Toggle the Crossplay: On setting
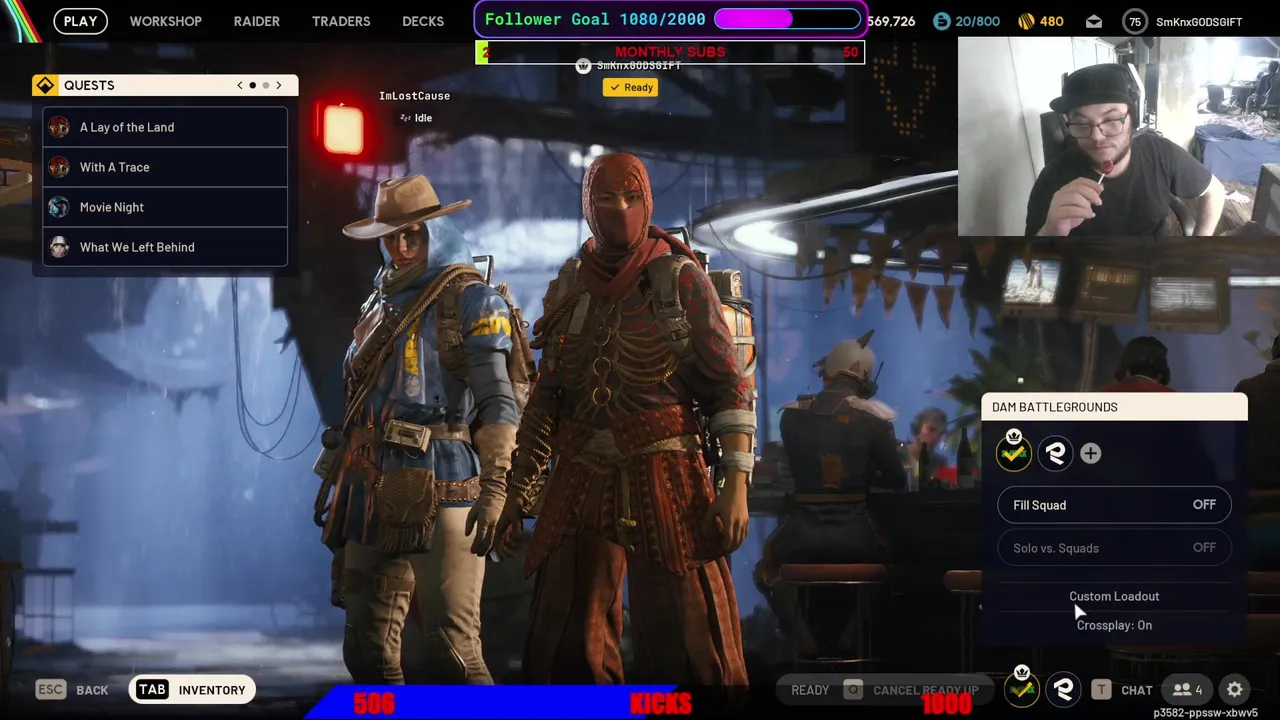This screenshot has width=1280, height=720. pyautogui.click(x=1114, y=625)
